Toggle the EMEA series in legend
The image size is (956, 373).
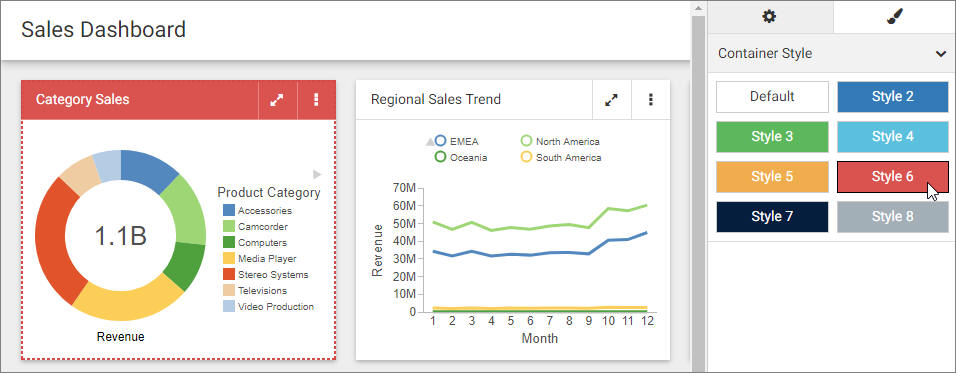tap(457, 141)
